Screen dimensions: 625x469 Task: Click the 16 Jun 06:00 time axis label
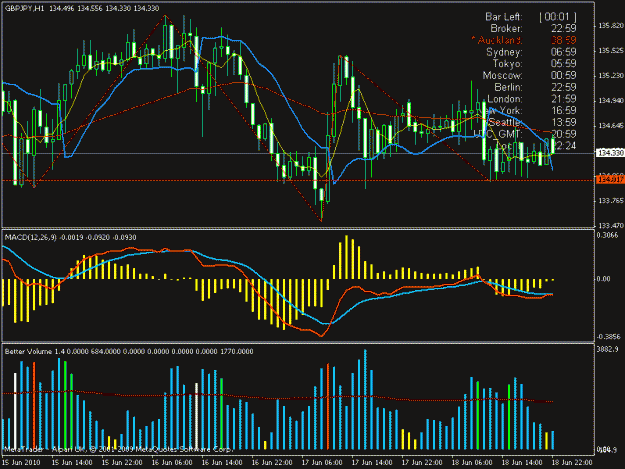pyautogui.click(x=172, y=463)
